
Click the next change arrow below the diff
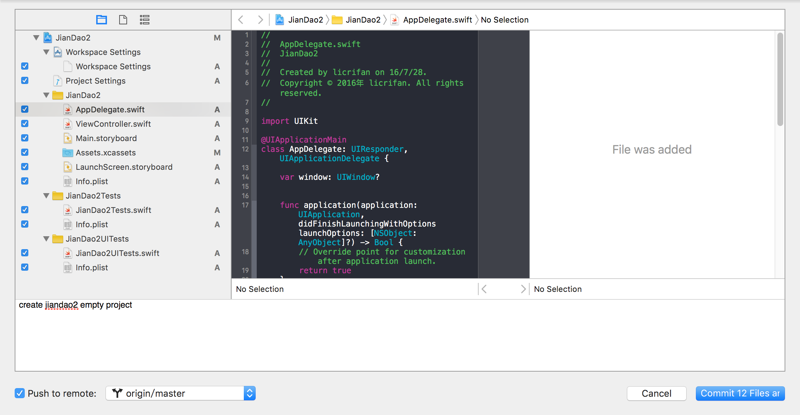tap(523, 289)
